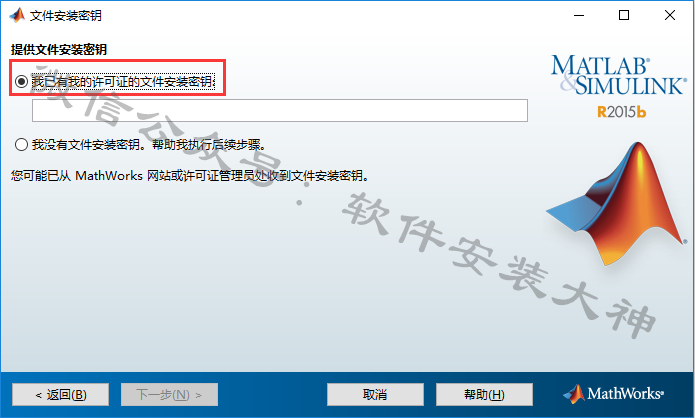Close the installer window
695x418 pixels.
(670, 16)
